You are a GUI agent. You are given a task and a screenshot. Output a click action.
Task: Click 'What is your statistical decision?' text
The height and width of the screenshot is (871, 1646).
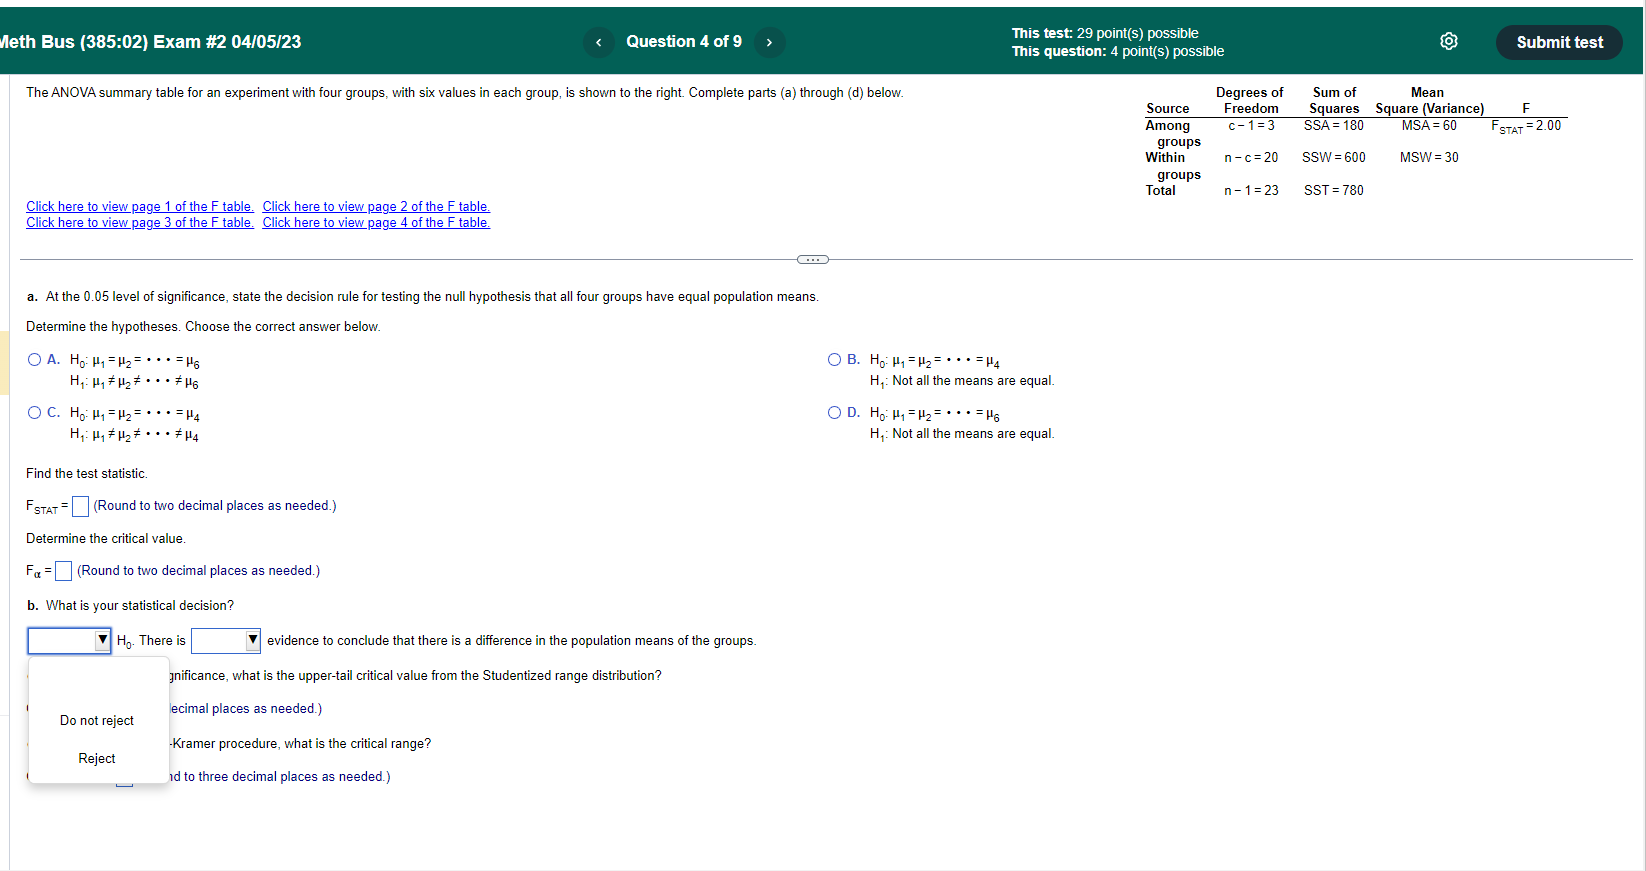click(140, 606)
